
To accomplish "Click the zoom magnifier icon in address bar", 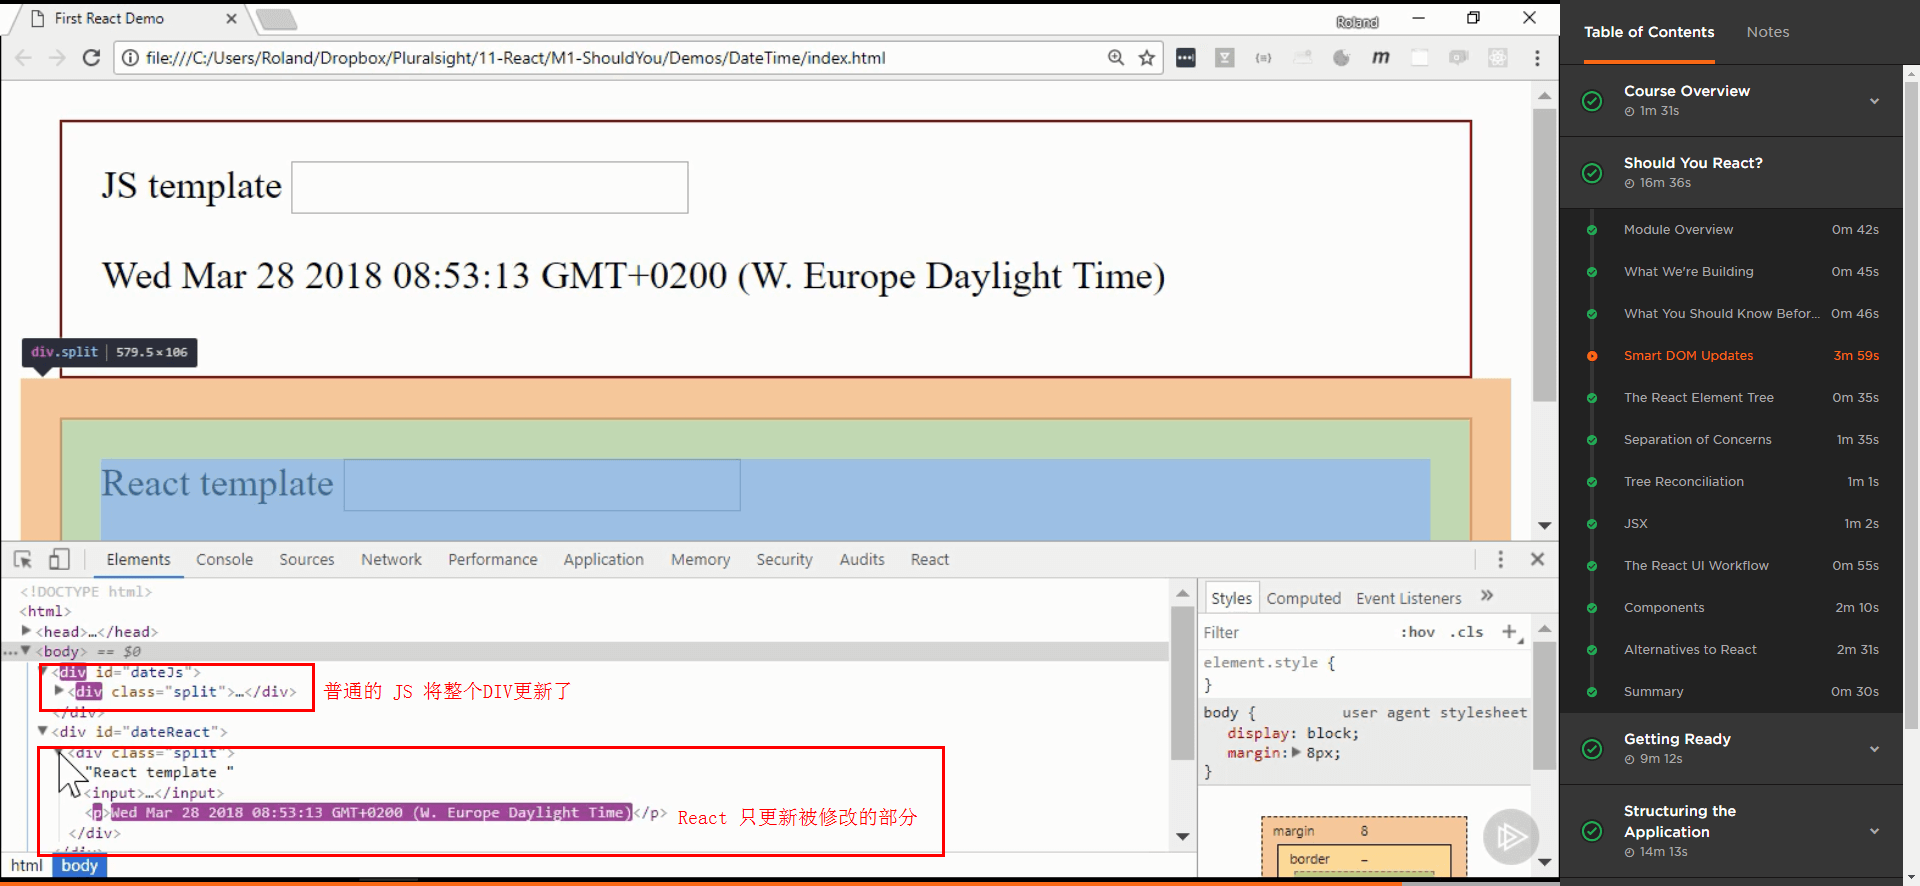I will tap(1116, 58).
